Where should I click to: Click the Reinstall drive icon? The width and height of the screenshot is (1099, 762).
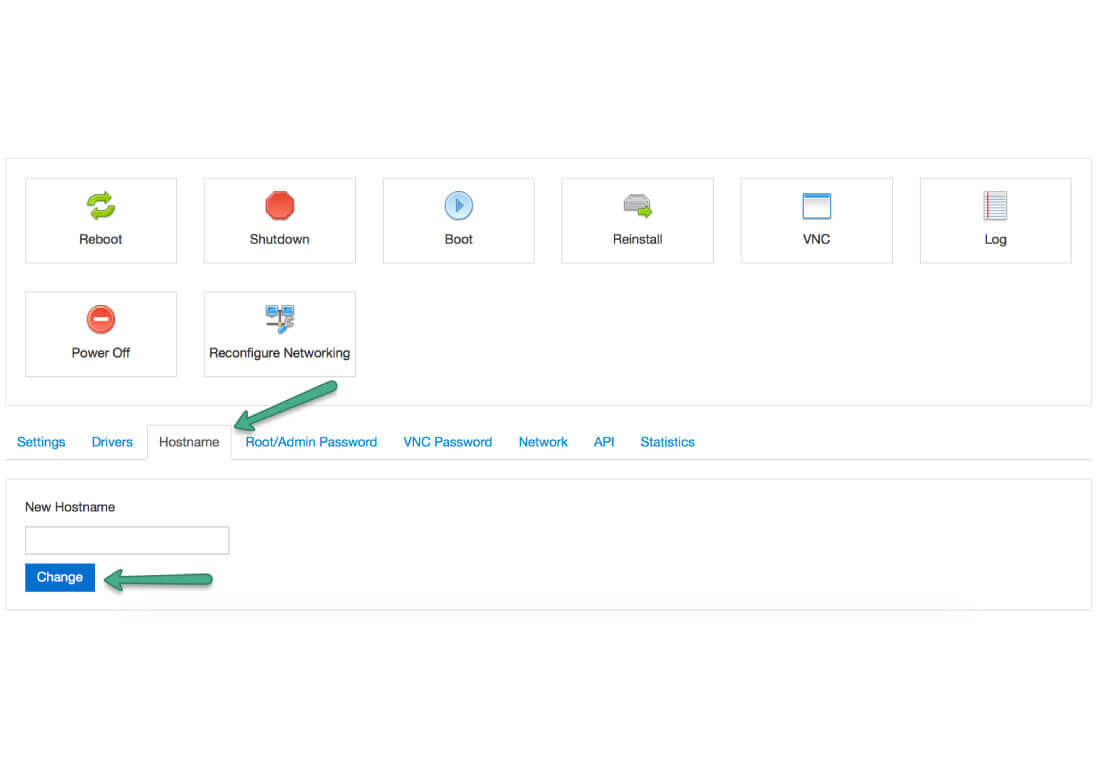click(x=638, y=206)
